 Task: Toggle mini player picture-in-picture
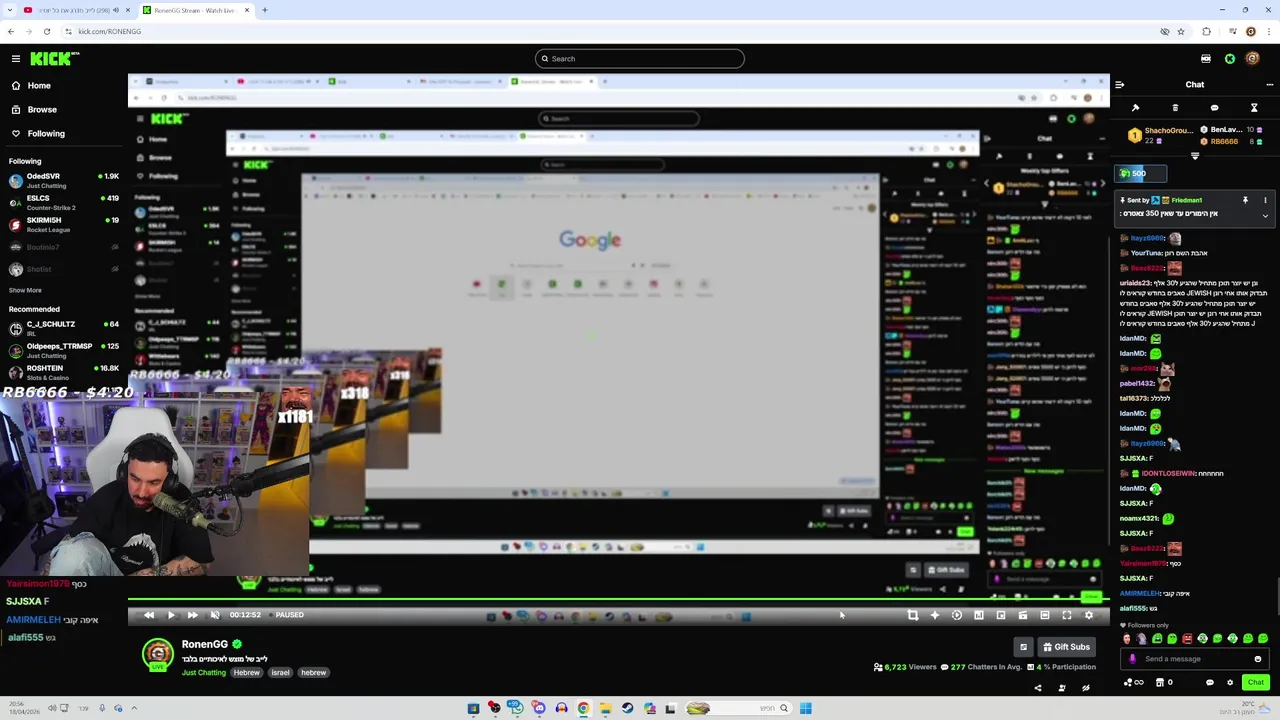[1001, 615]
